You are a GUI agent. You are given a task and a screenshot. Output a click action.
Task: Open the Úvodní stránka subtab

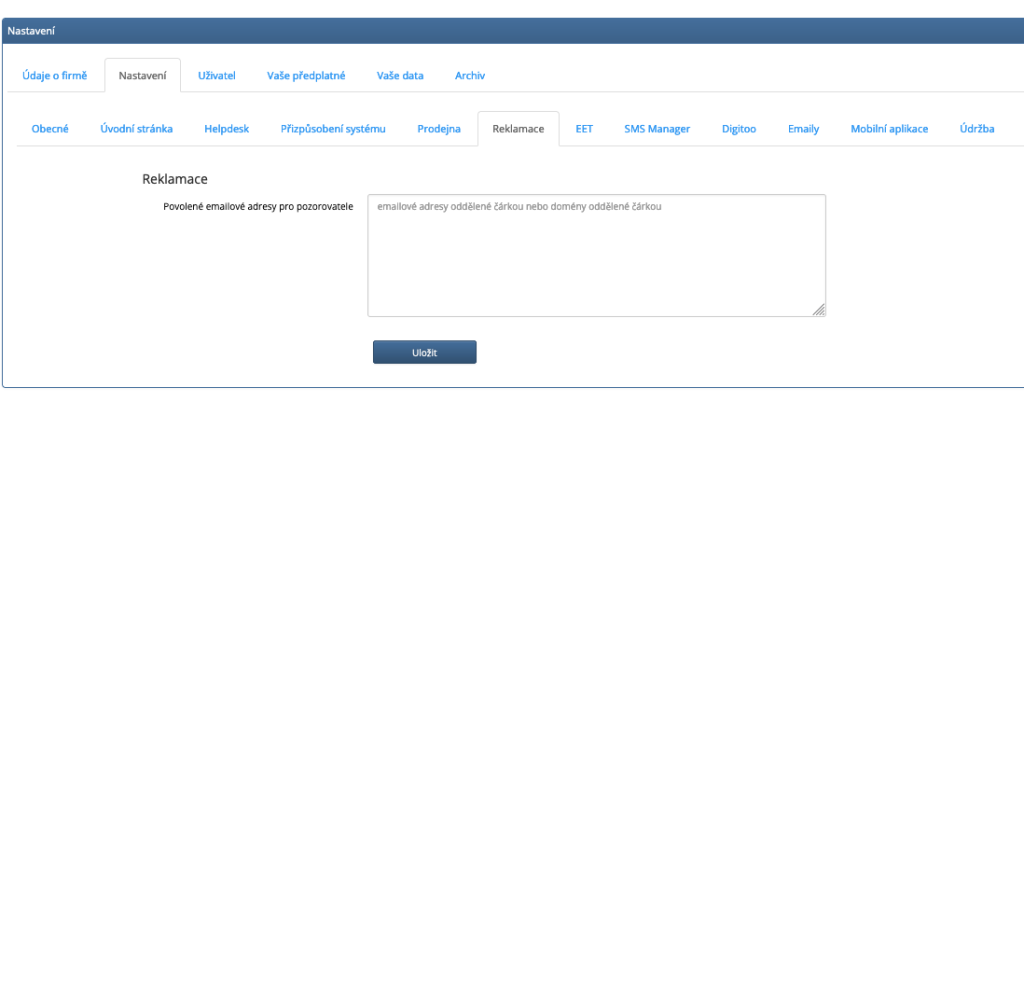[x=136, y=129]
